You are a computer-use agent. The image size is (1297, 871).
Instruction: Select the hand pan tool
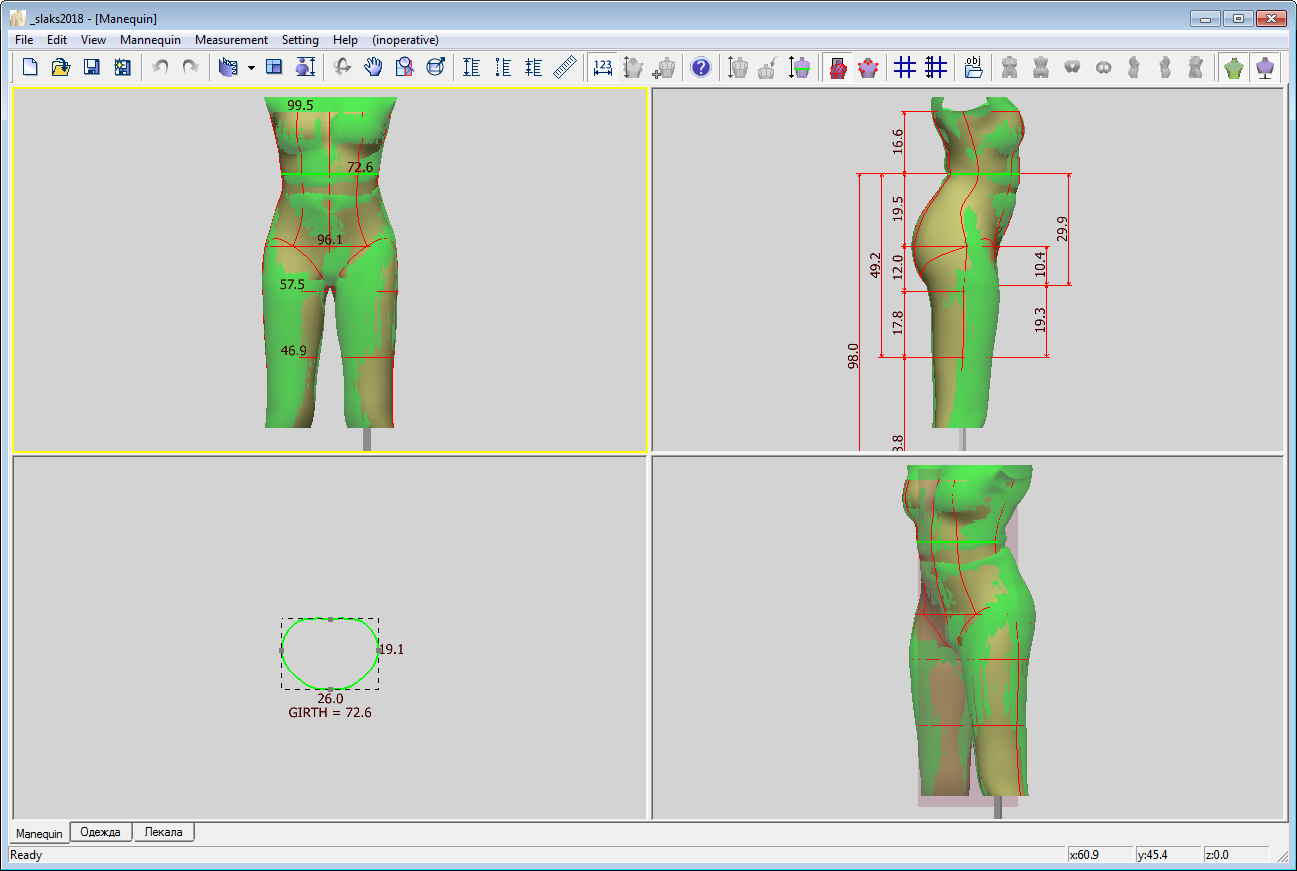coord(373,67)
